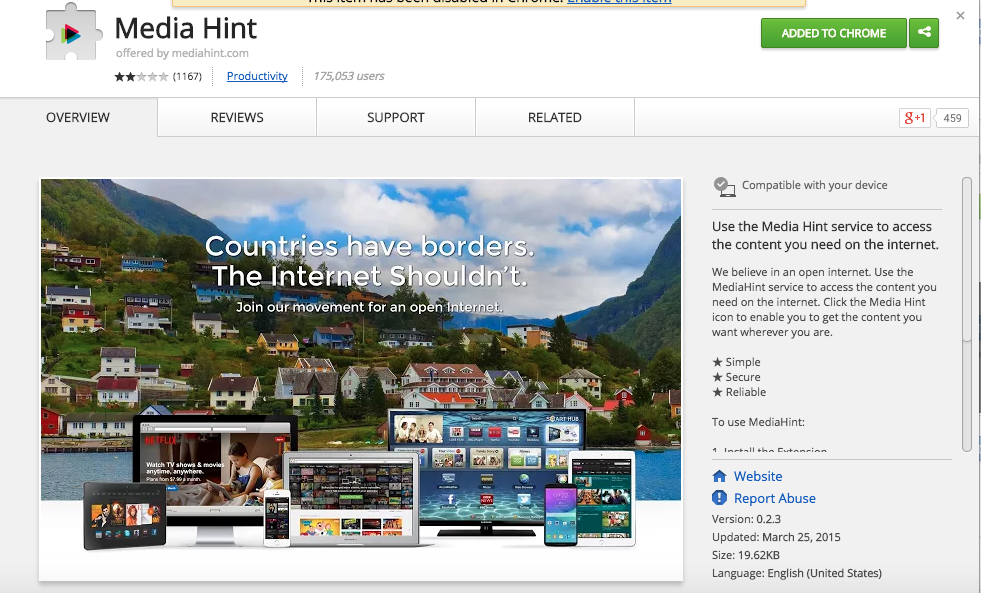981x593 pixels.
Task: Click the Media Hint puzzle-piece extension icon
Action: coord(73,32)
